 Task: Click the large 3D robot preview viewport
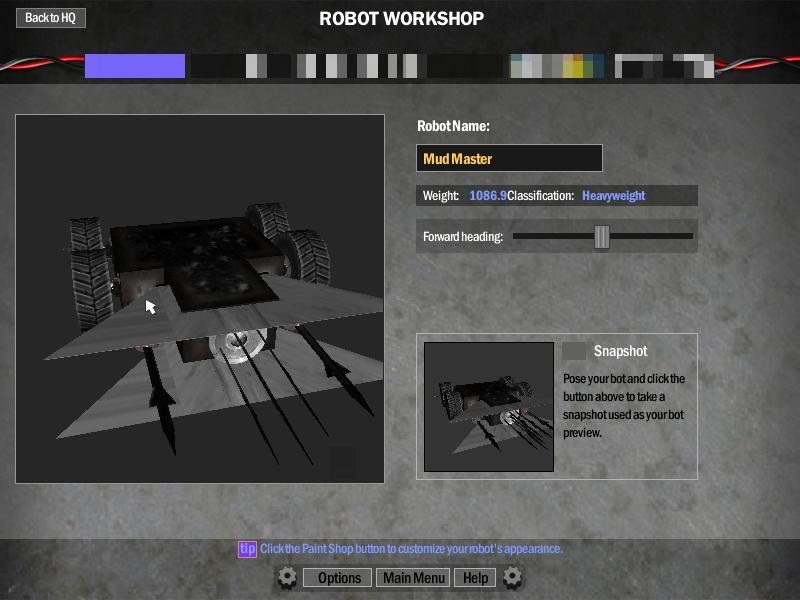point(200,298)
